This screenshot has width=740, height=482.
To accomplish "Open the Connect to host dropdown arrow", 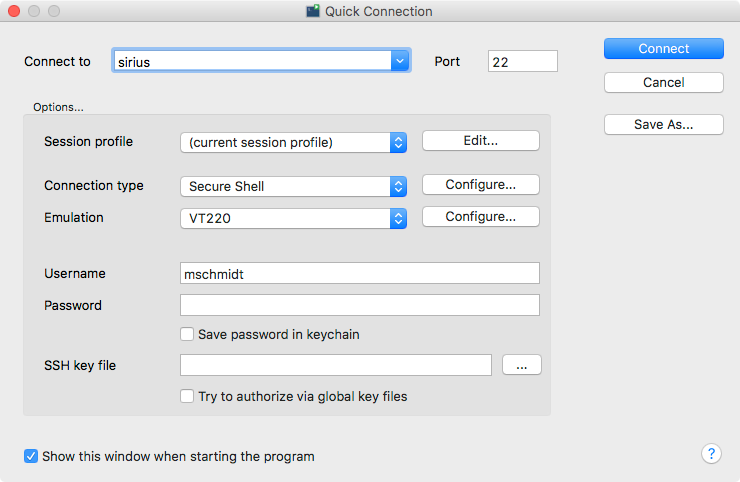I will [x=400, y=61].
